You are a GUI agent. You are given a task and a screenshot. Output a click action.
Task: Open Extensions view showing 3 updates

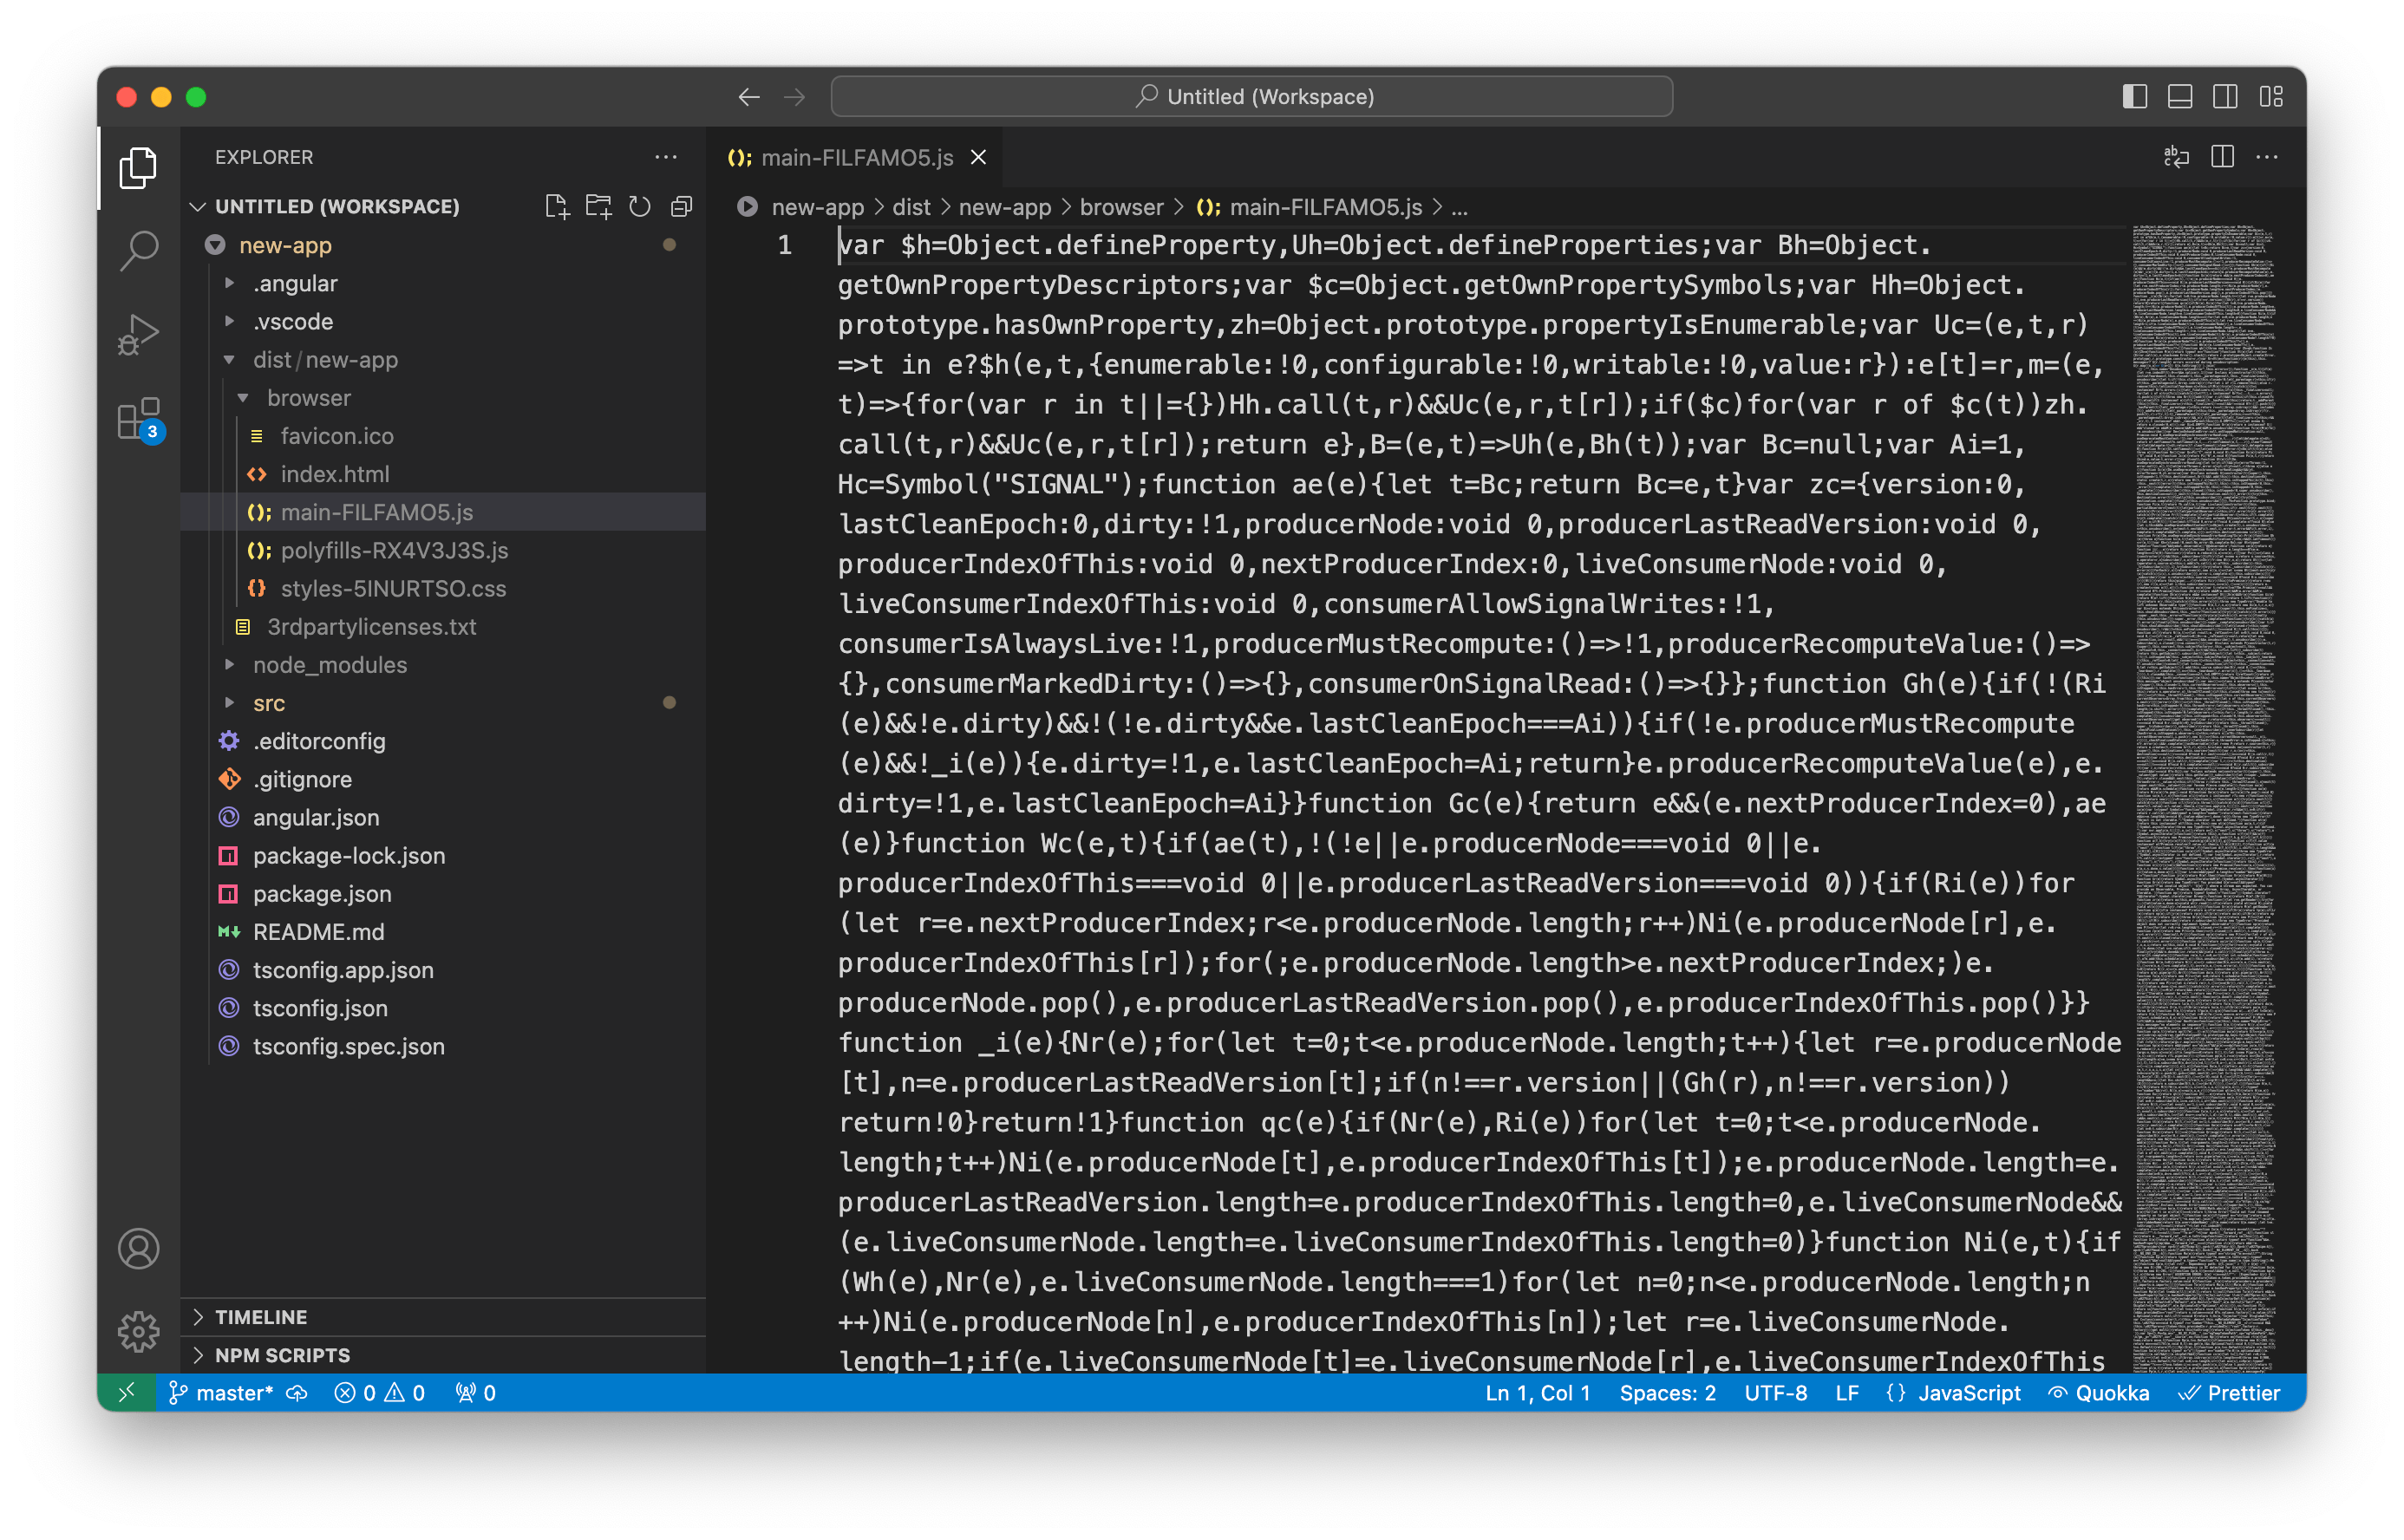pos(139,420)
